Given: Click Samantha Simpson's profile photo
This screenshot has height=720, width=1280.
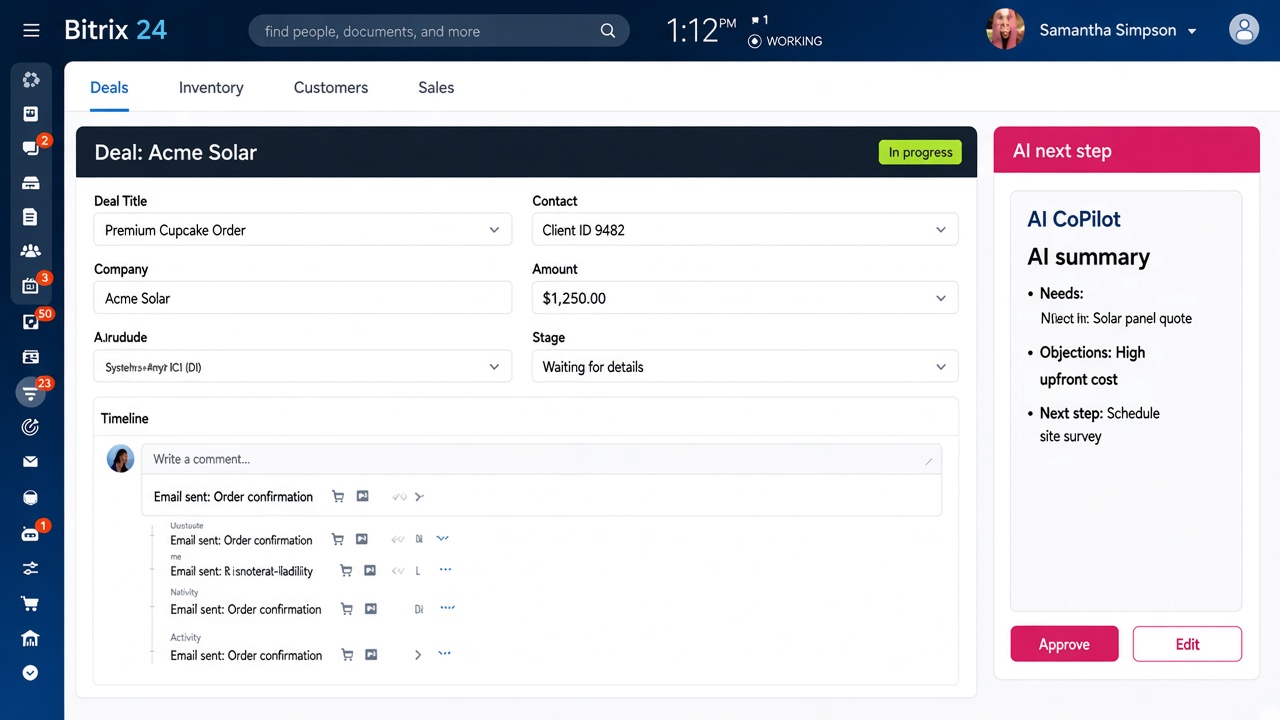Looking at the screenshot, I should point(1005,30).
